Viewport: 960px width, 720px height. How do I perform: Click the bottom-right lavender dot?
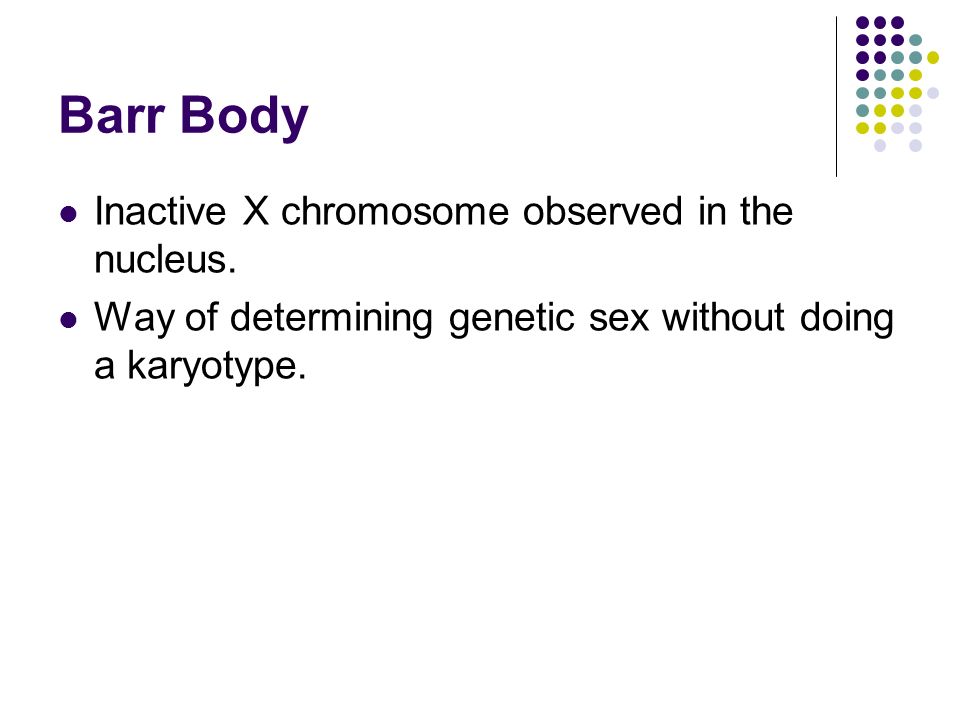915,146
